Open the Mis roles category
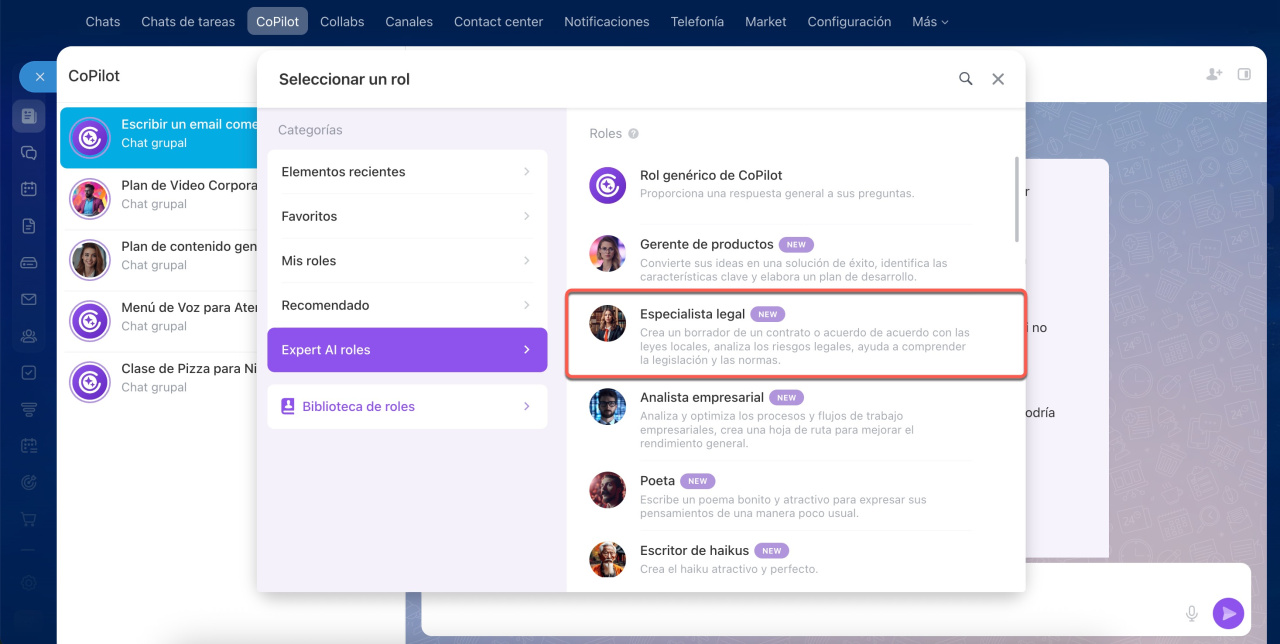 pyautogui.click(x=407, y=261)
